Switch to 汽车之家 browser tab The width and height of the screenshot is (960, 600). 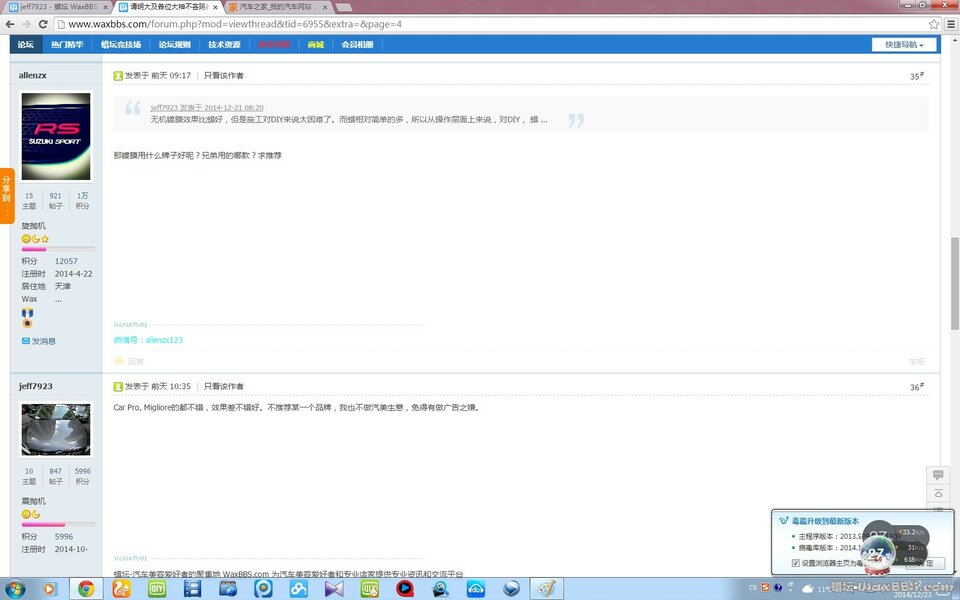[275, 7]
